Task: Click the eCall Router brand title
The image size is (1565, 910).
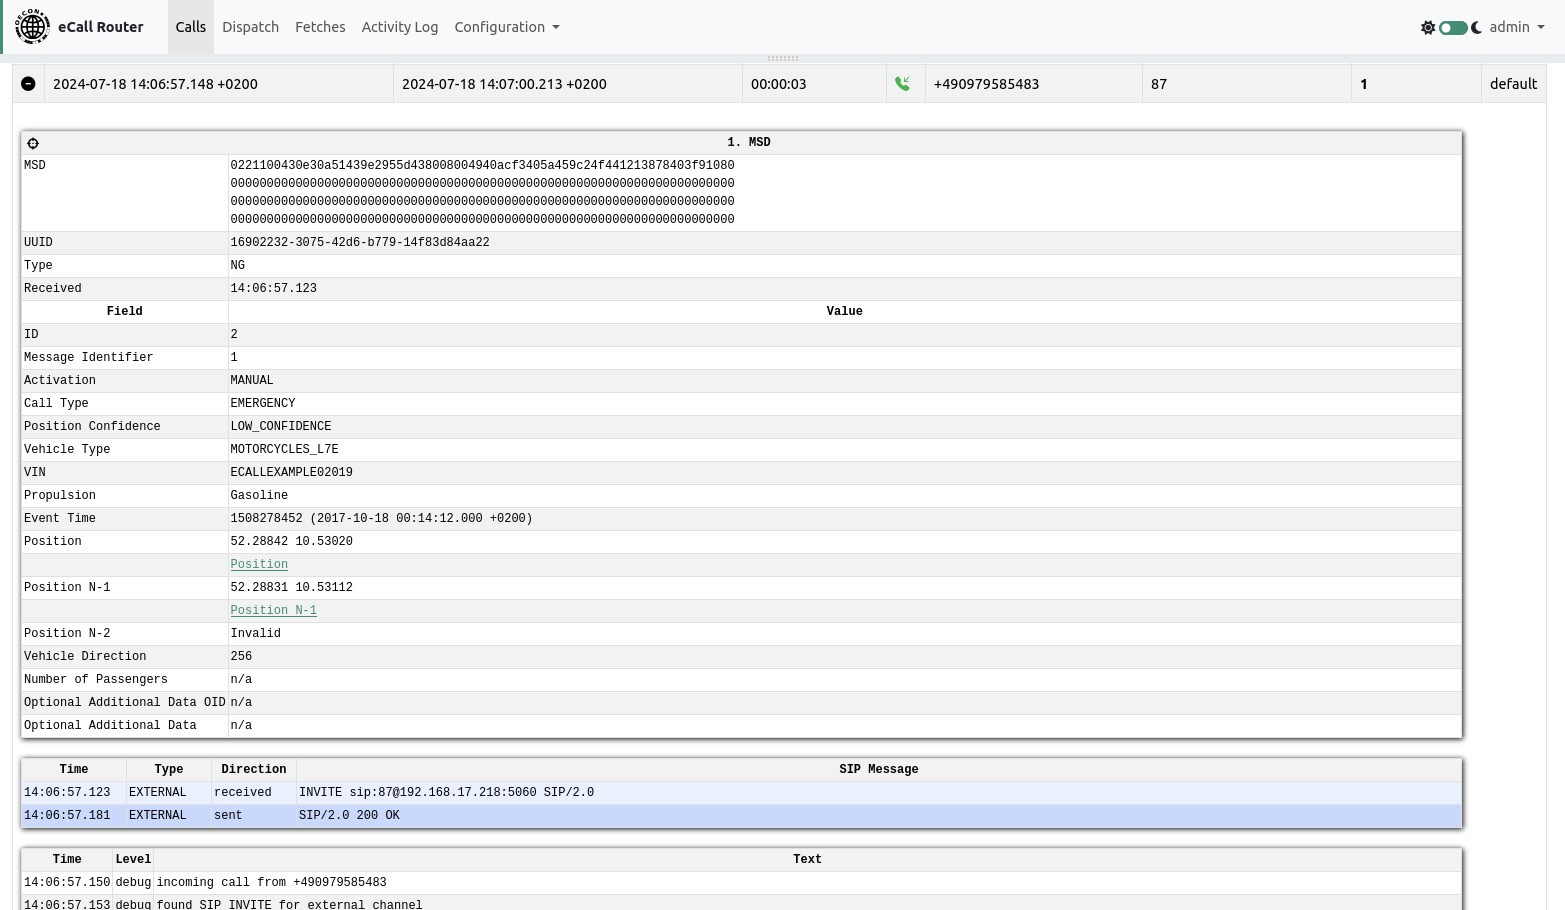Action: tap(100, 27)
